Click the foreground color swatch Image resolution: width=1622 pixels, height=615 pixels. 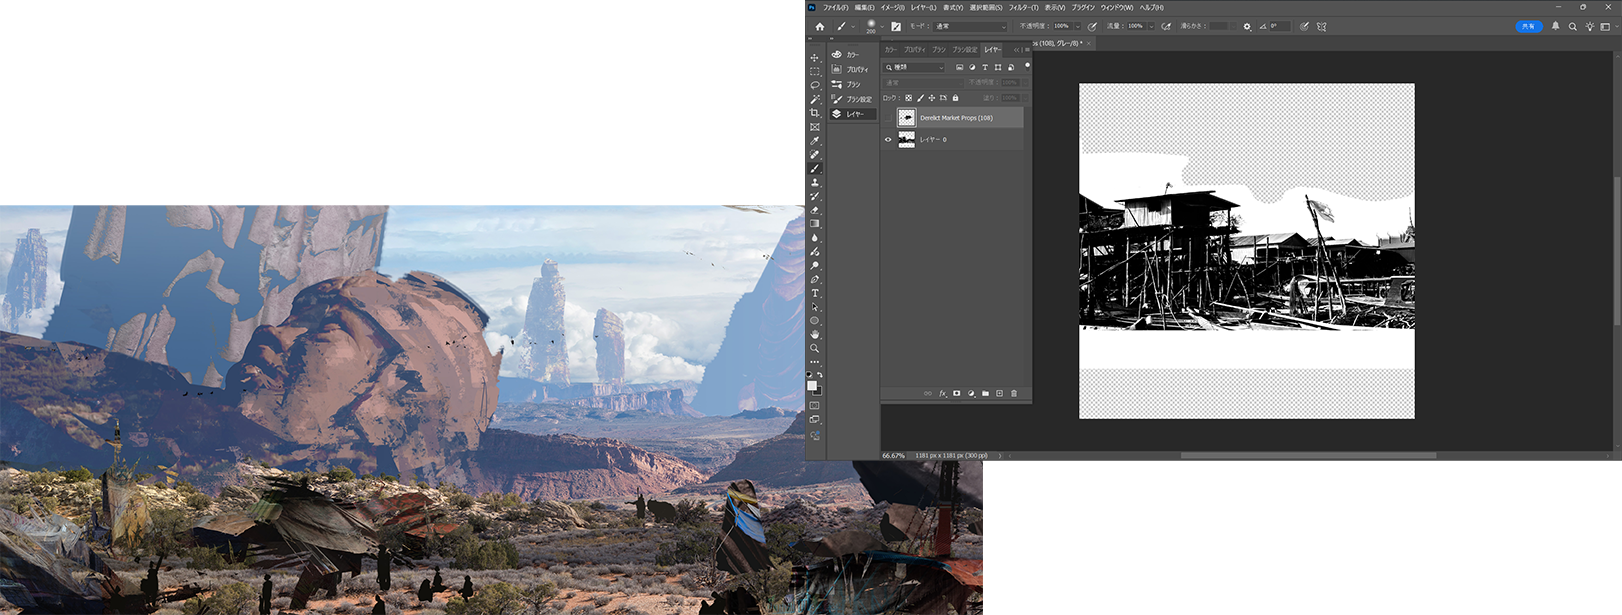812,385
